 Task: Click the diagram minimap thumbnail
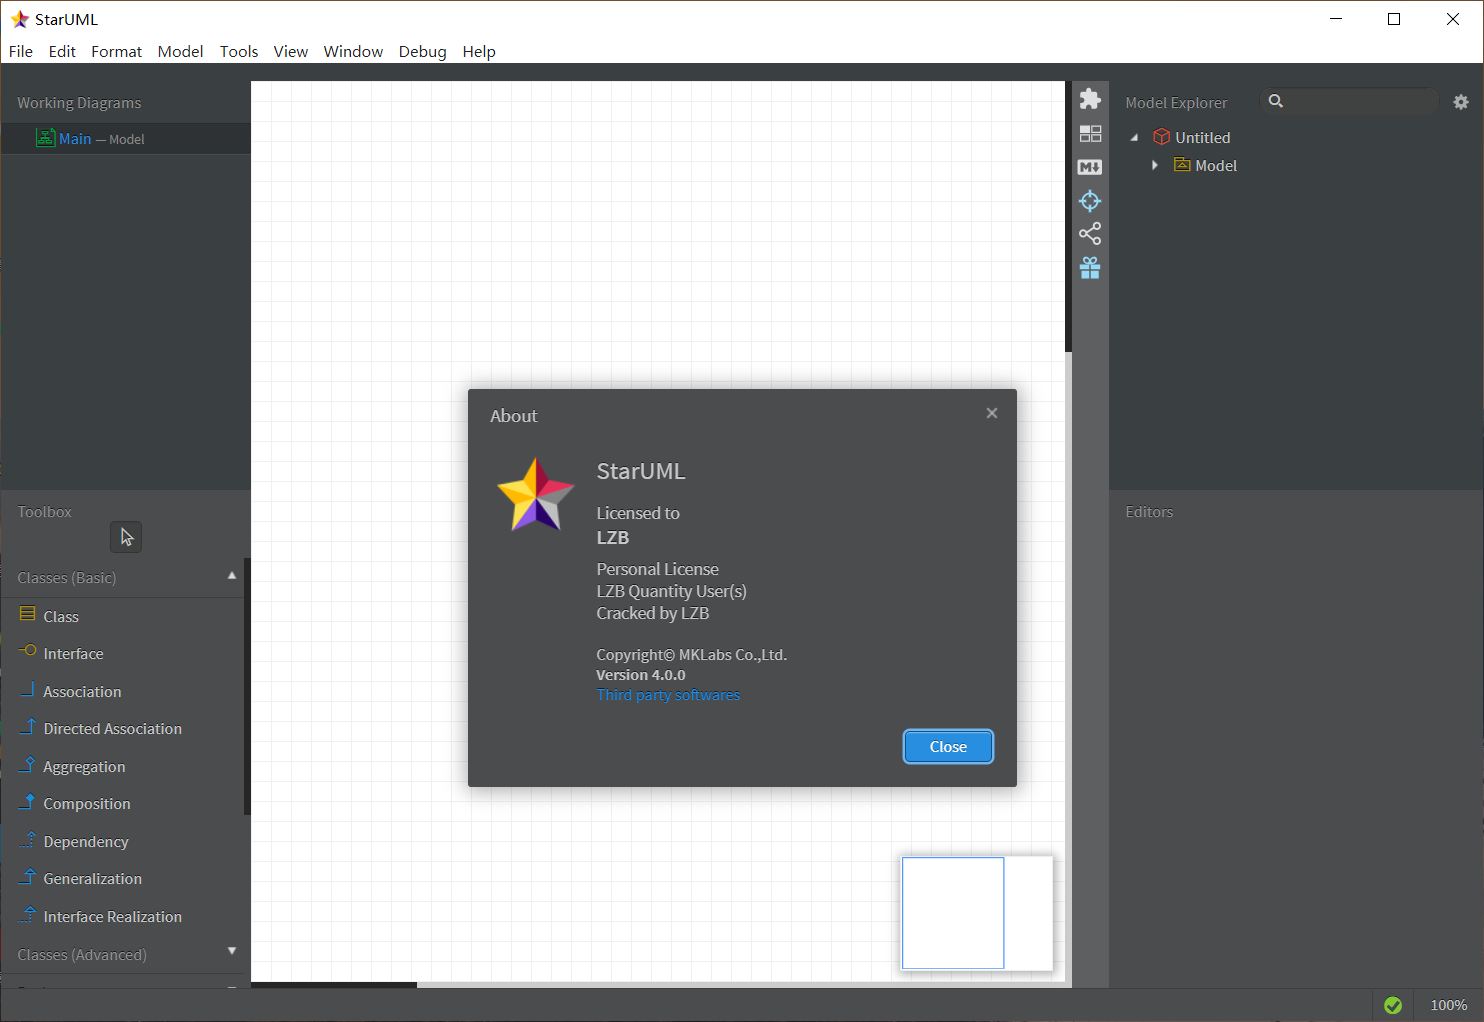tap(977, 913)
